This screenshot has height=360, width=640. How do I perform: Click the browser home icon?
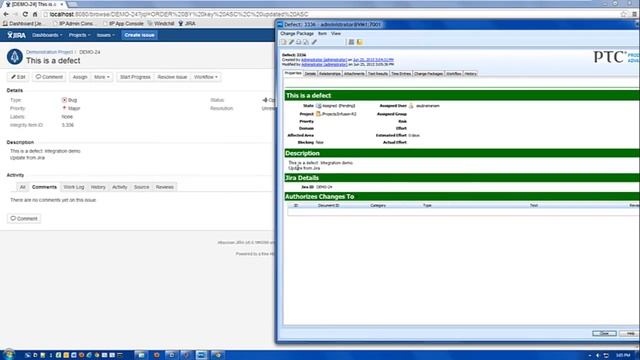(35, 14)
